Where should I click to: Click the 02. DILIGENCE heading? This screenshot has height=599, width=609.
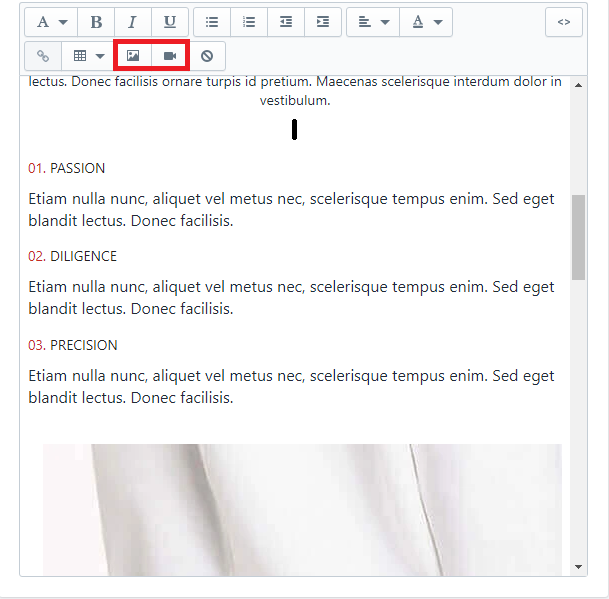(72, 256)
